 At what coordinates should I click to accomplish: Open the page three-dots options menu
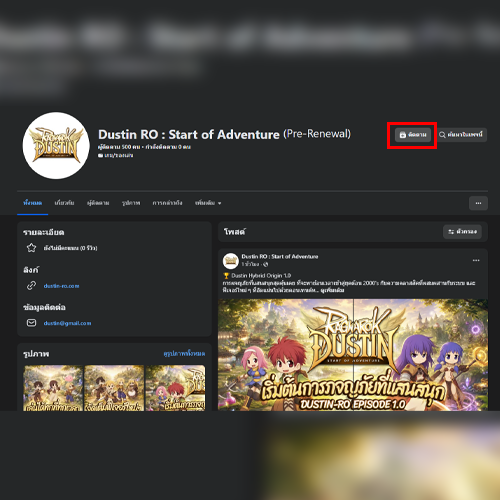[478, 203]
